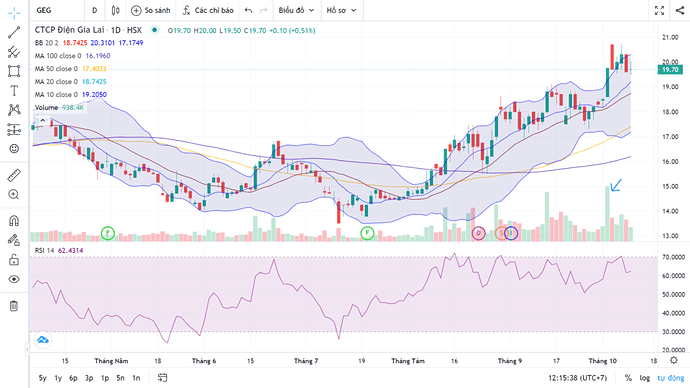Image resolution: width=690 pixels, height=388 pixels.
Task: Expand the Hồ sơ dropdown
Action: (x=341, y=10)
